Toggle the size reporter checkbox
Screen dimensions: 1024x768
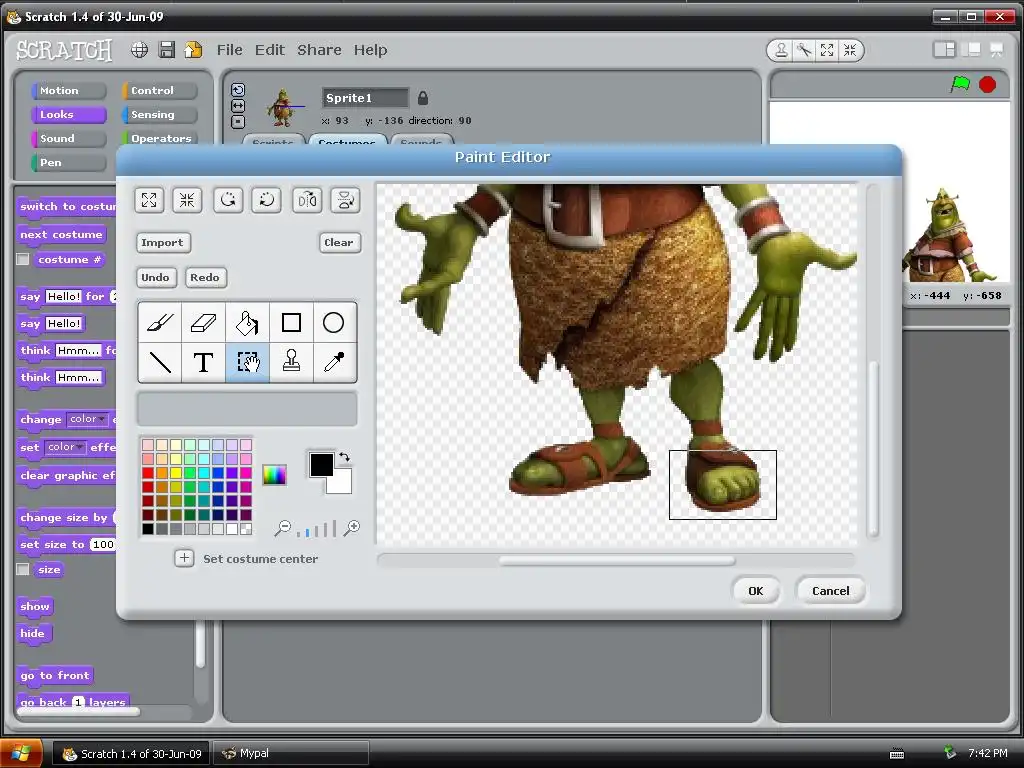(23, 569)
